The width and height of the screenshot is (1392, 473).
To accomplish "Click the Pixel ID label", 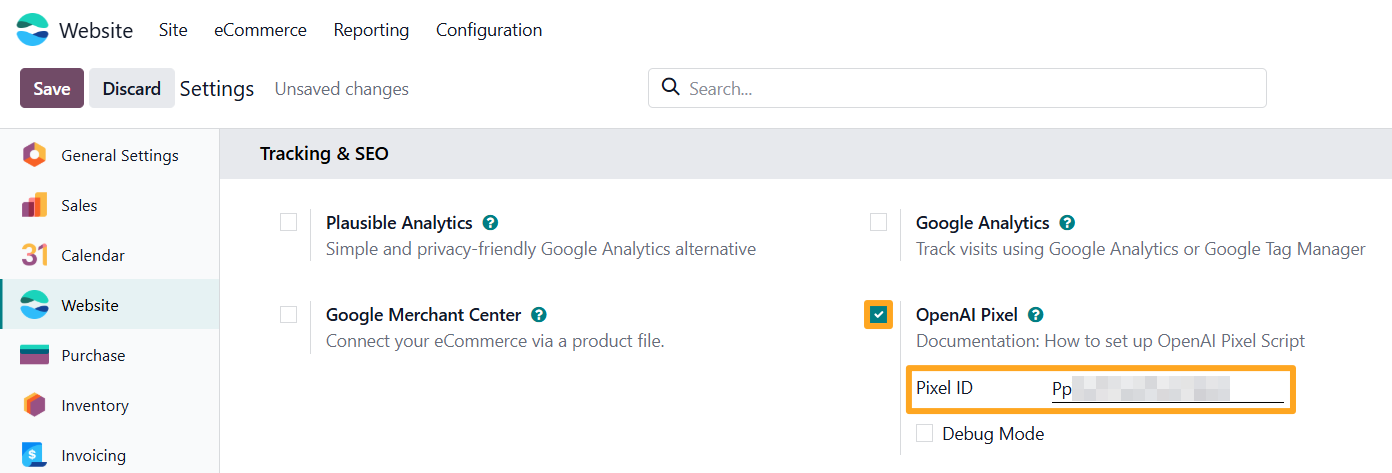I will (944, 388).
